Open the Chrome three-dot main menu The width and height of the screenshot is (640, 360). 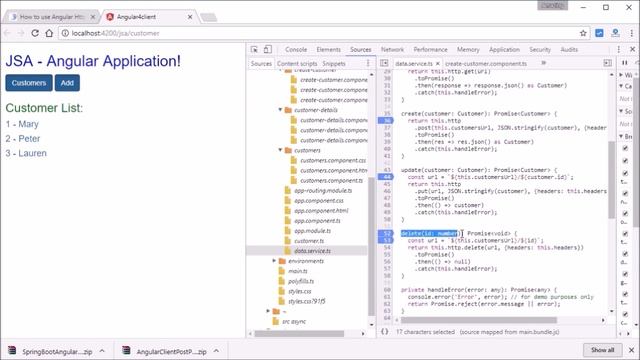click(632, 33)
